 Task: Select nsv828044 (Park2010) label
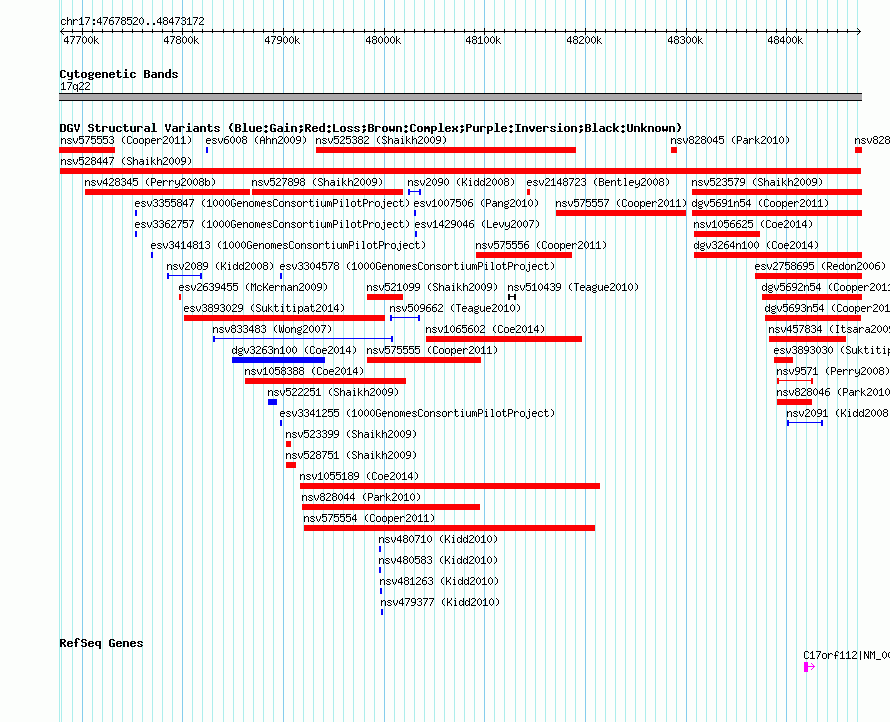tap(362, 497)
